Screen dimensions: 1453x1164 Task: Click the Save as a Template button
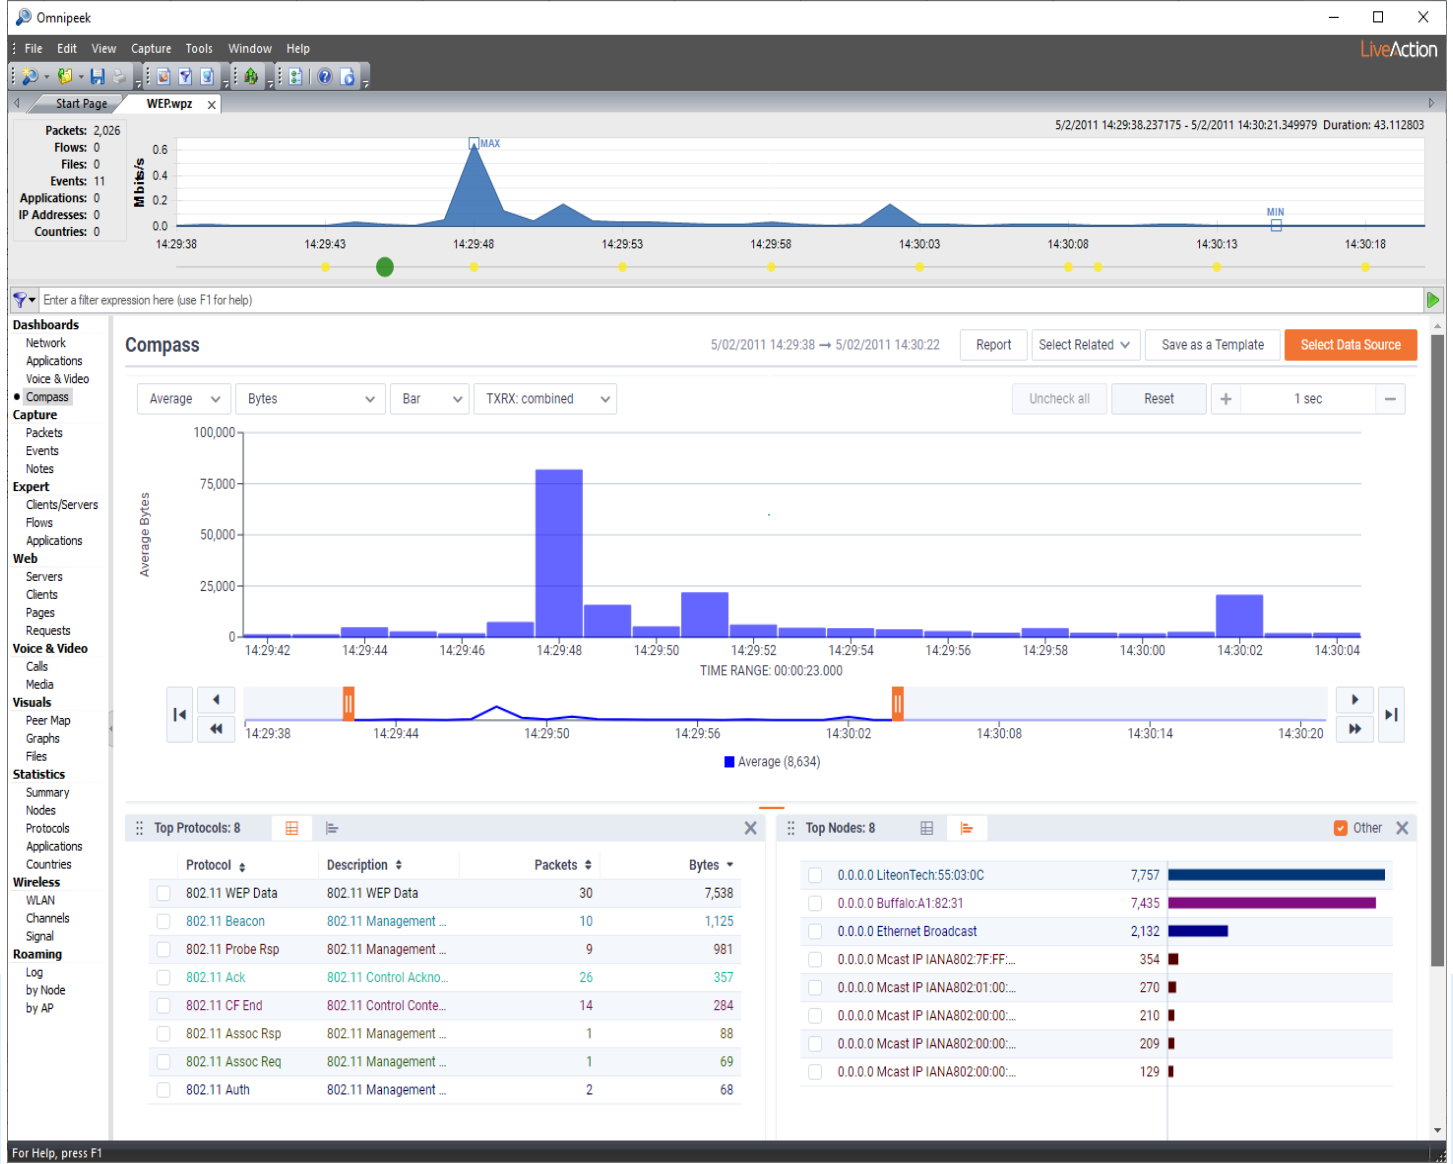(x=1212, y=344)
